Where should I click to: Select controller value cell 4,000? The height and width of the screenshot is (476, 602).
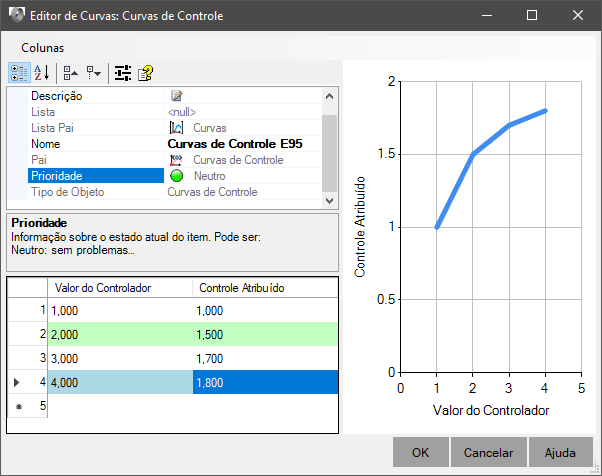pyautogui.click(x=120, y=382)
